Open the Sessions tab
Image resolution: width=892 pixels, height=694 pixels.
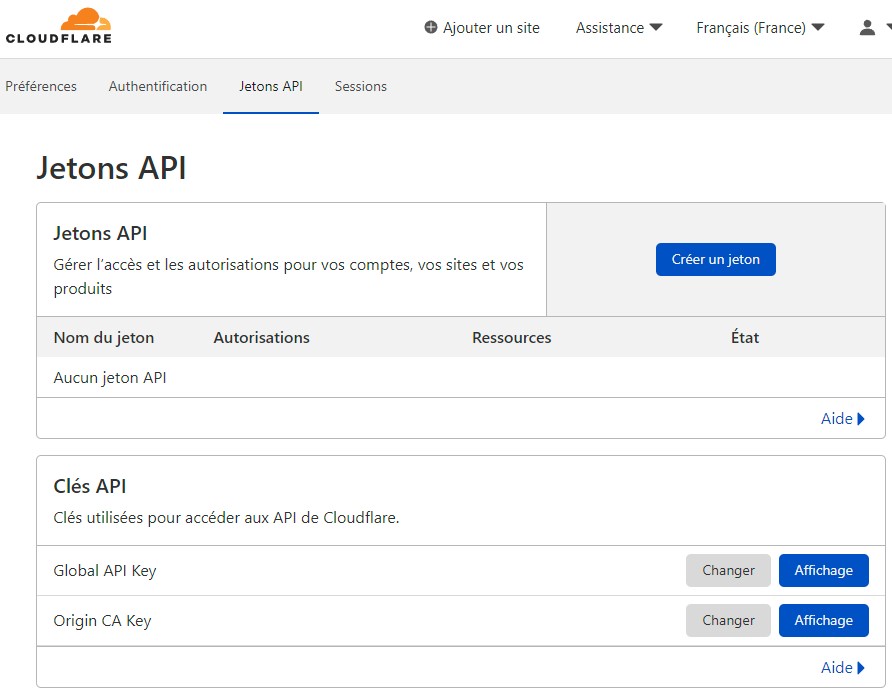point(360,86)
